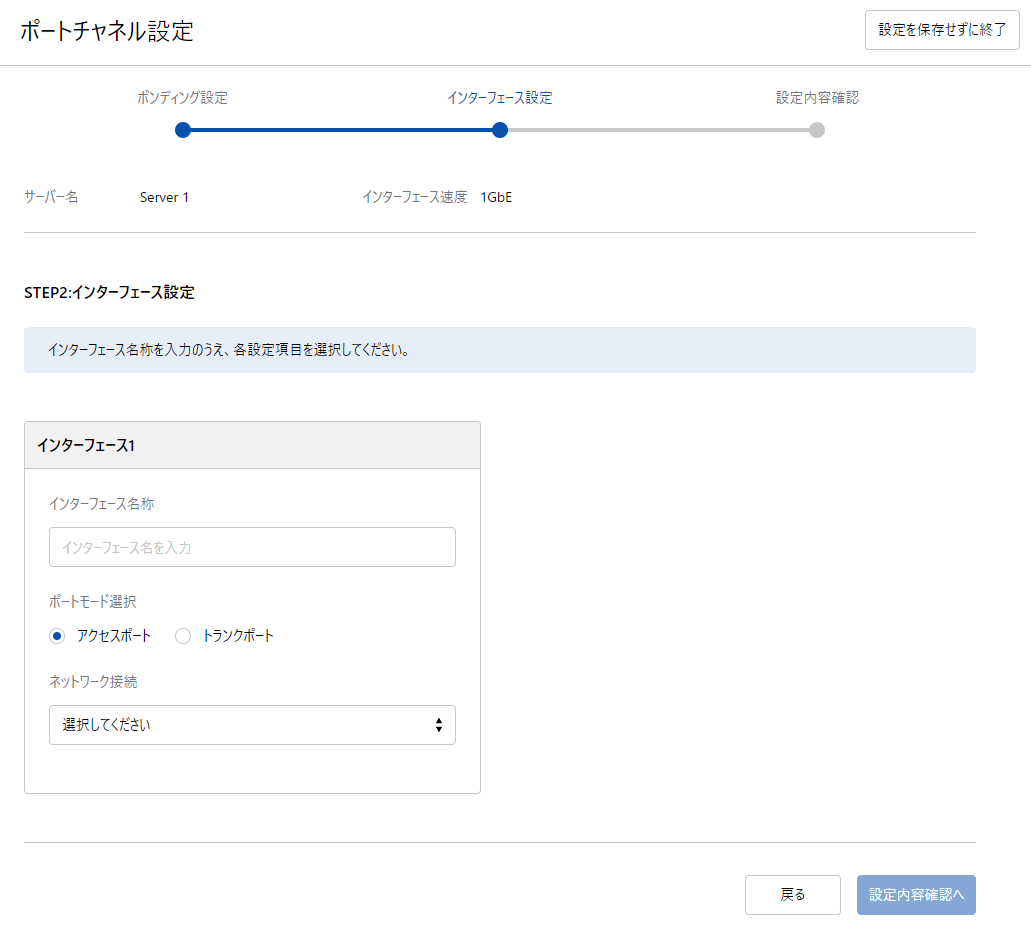The height and width of the screenshot is (932, 1031).
Task: Click the インターフェース名称 field label
Action: tap(103, 503)
